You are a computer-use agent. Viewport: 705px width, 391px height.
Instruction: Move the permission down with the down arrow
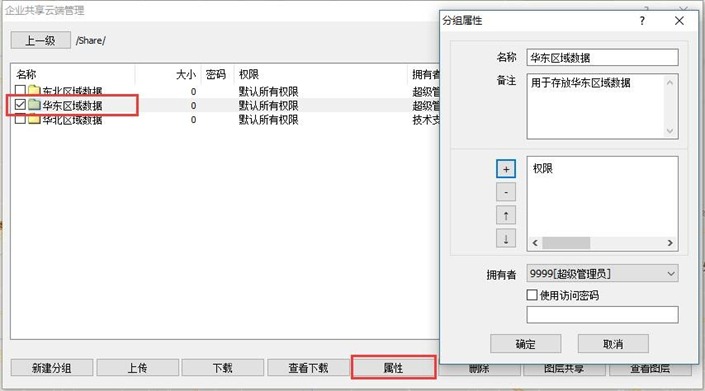(506, 238)
